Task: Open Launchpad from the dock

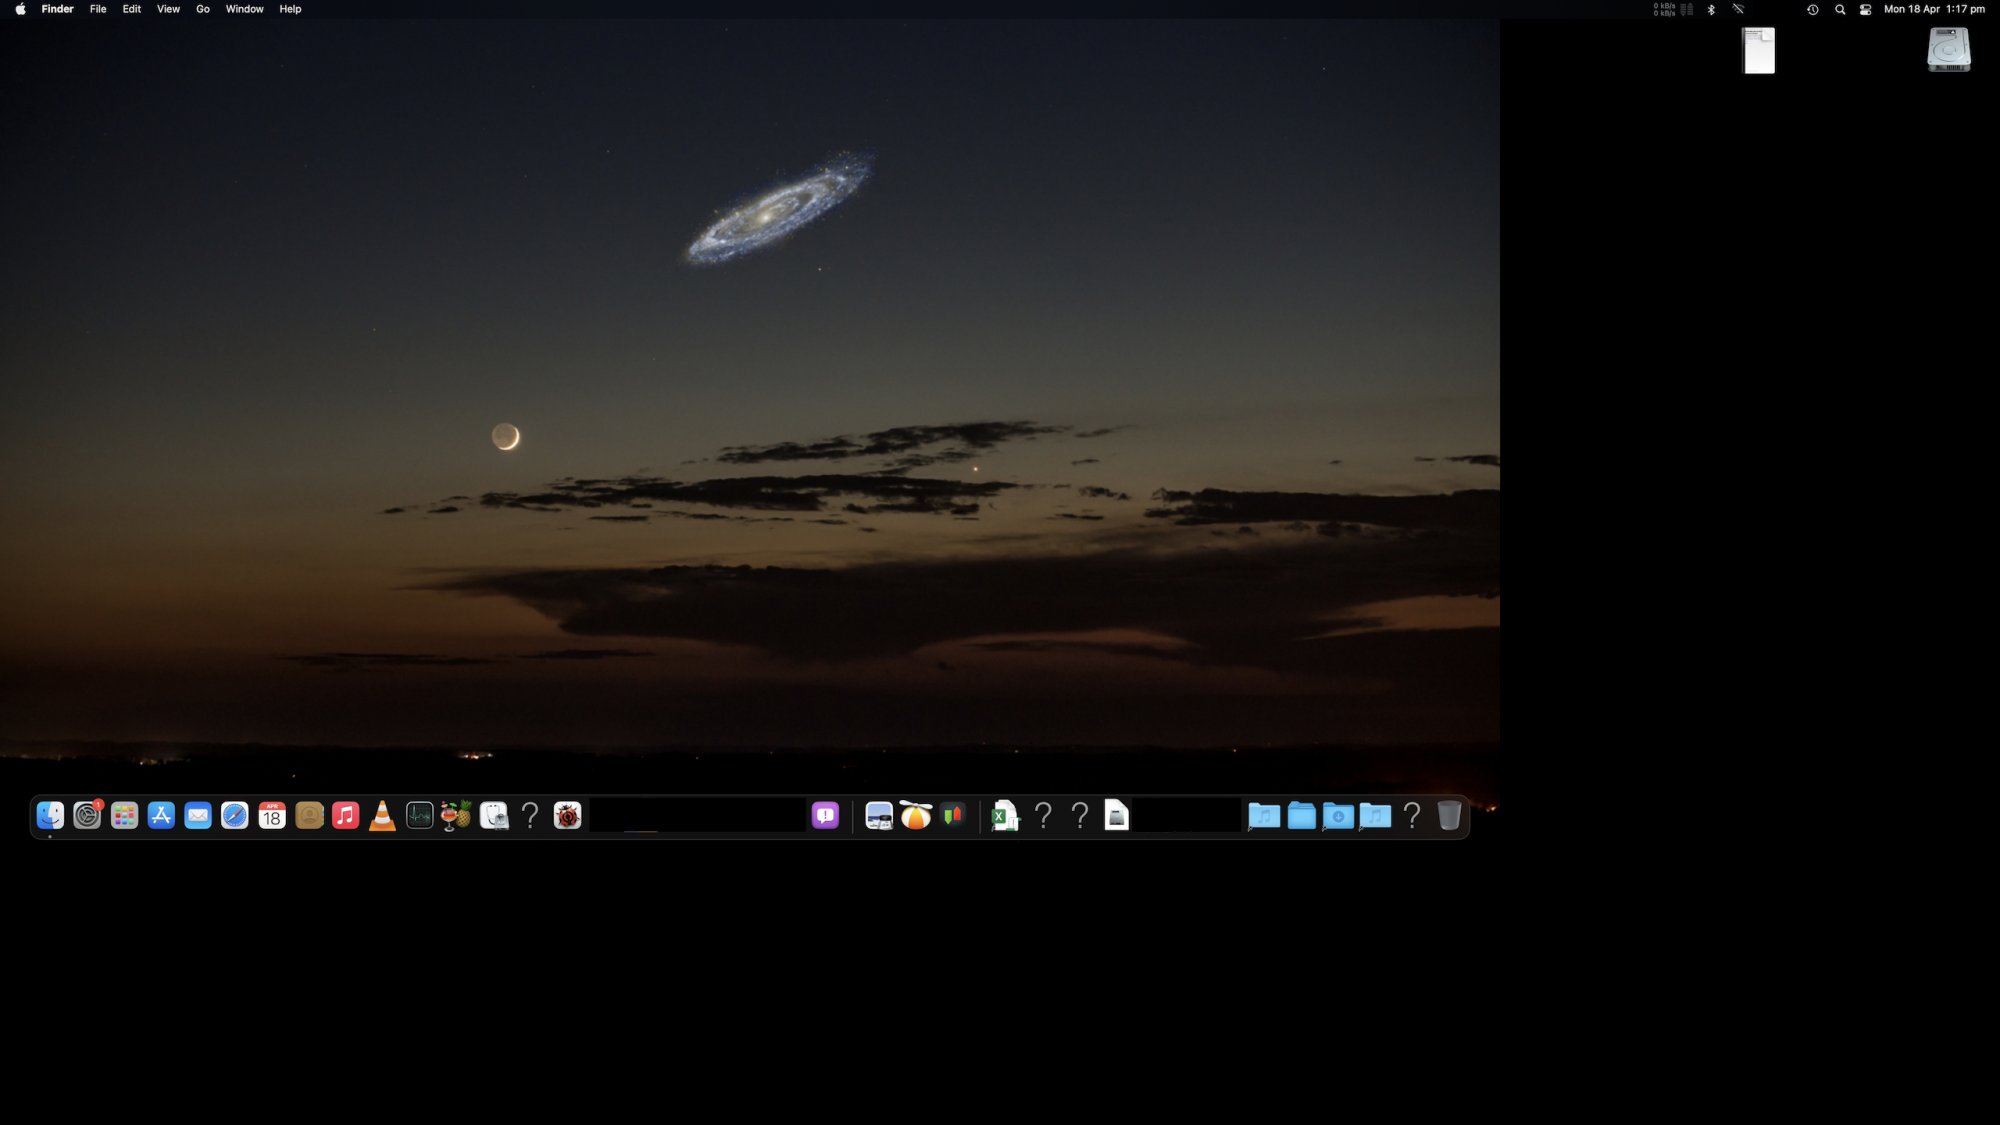Action: tap(124, 817)
